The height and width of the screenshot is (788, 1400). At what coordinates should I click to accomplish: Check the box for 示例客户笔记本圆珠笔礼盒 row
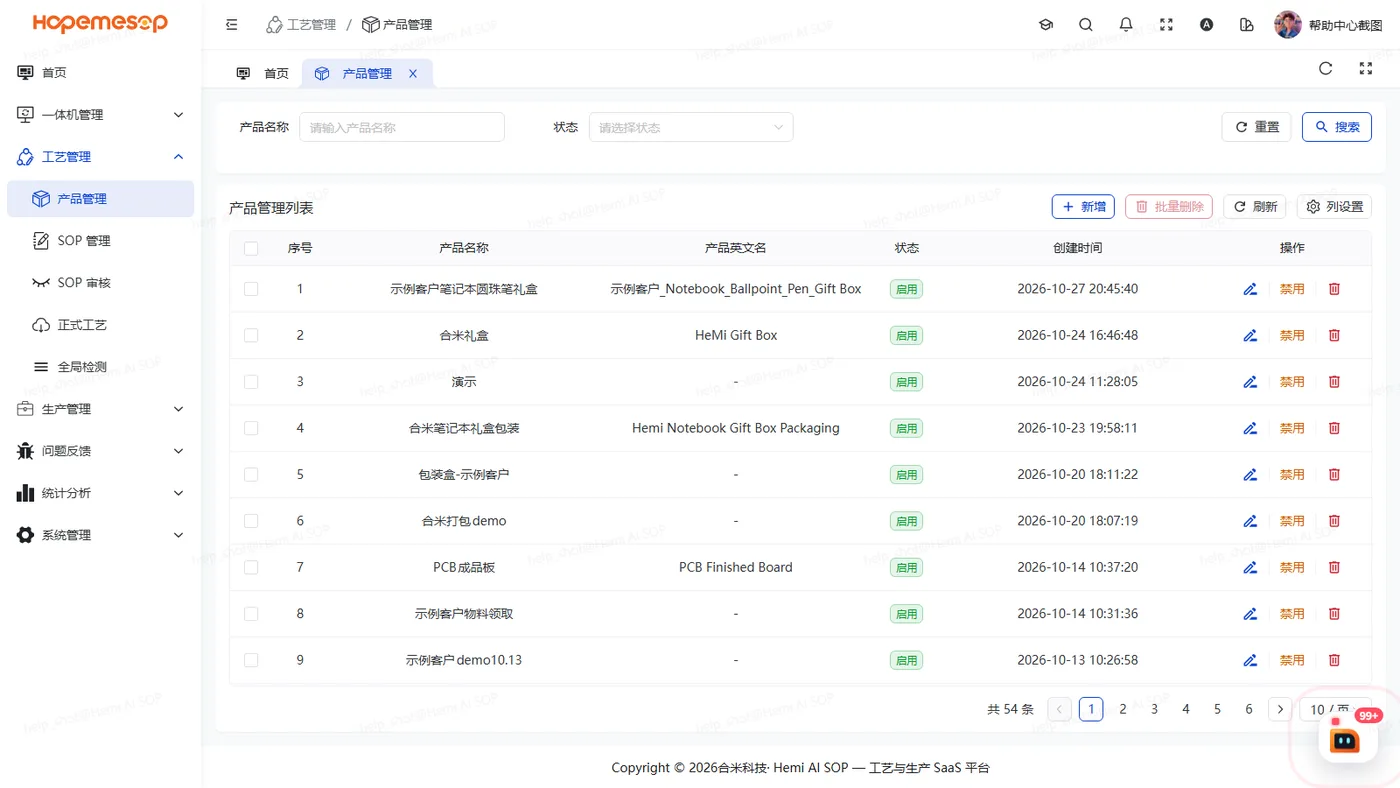[x=251, y=289]
